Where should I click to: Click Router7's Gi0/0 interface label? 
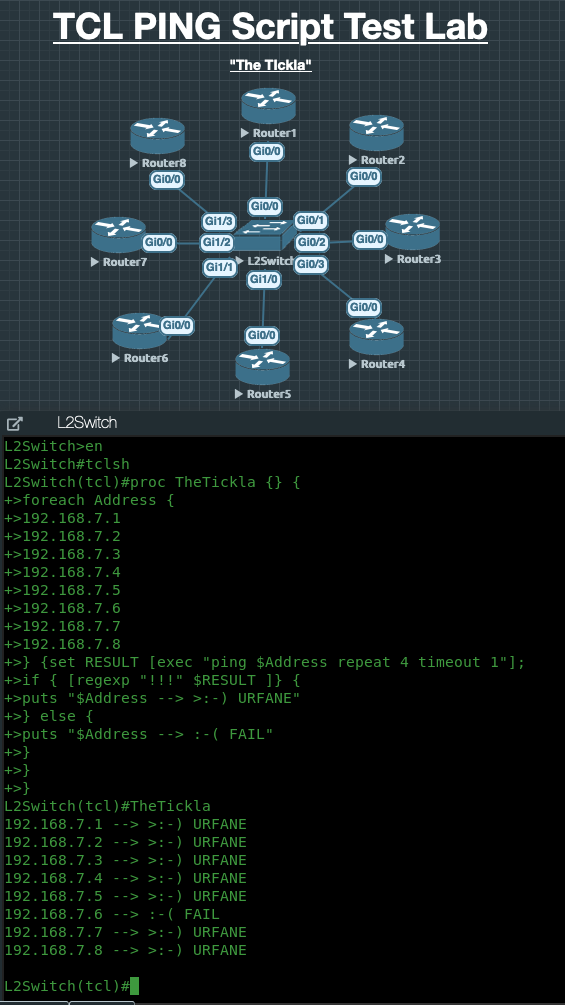[159, 242]
